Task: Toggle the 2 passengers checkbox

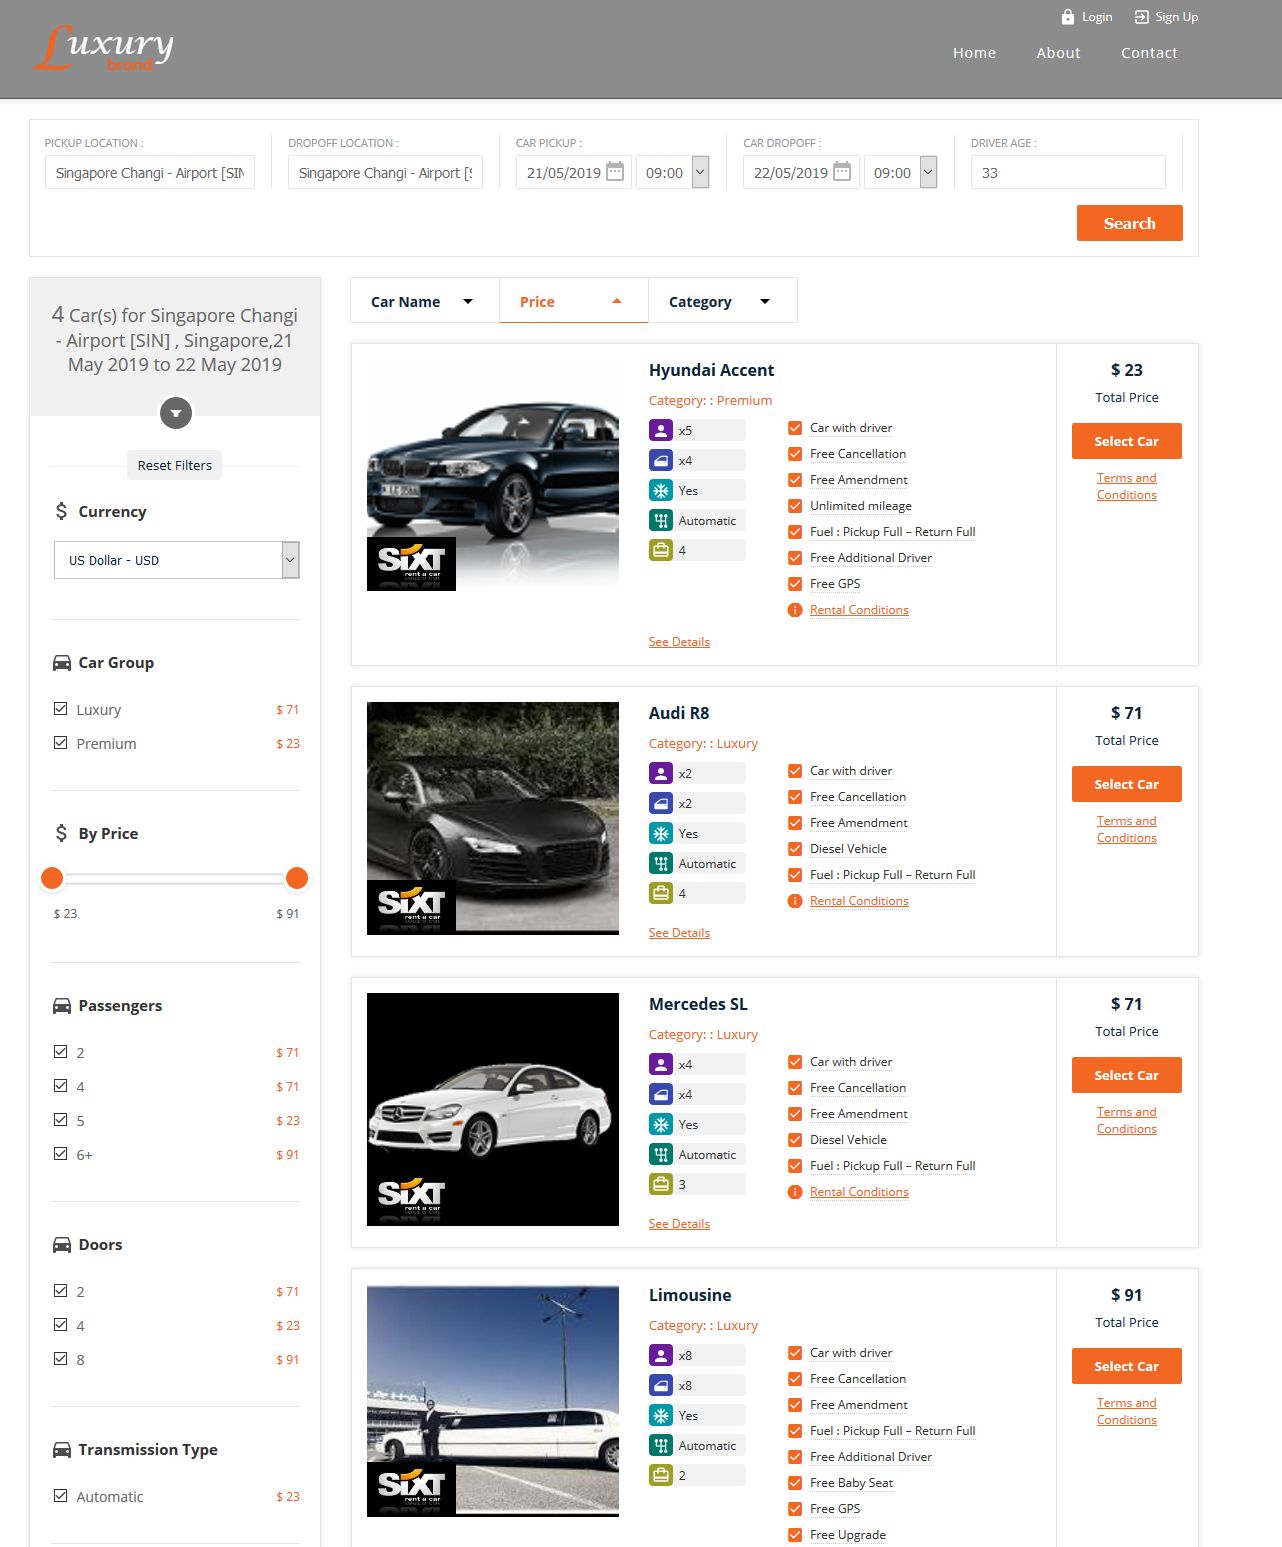Action: click(x=61, y=1052)
